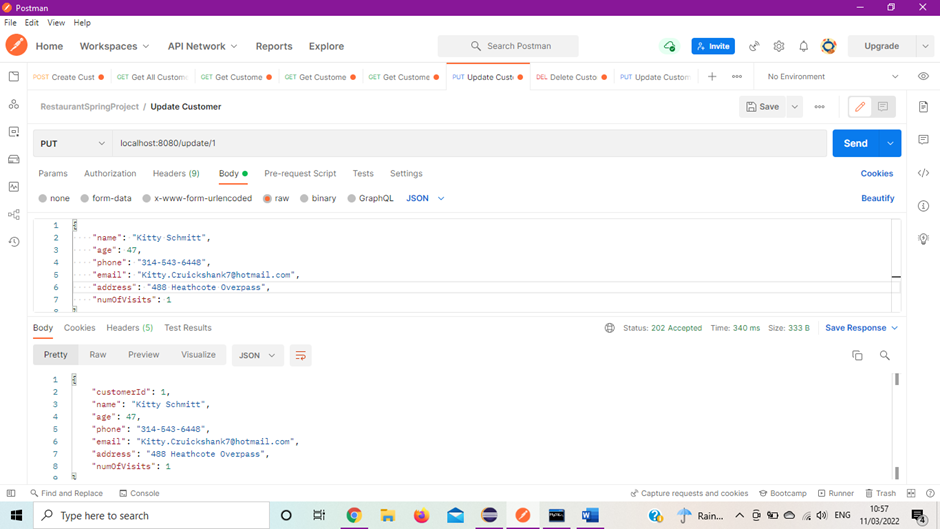Image resolution: width=940 pixels, height=529 pixels.
Task: Open the Save Response dropdown
Action: click(861, 328)
